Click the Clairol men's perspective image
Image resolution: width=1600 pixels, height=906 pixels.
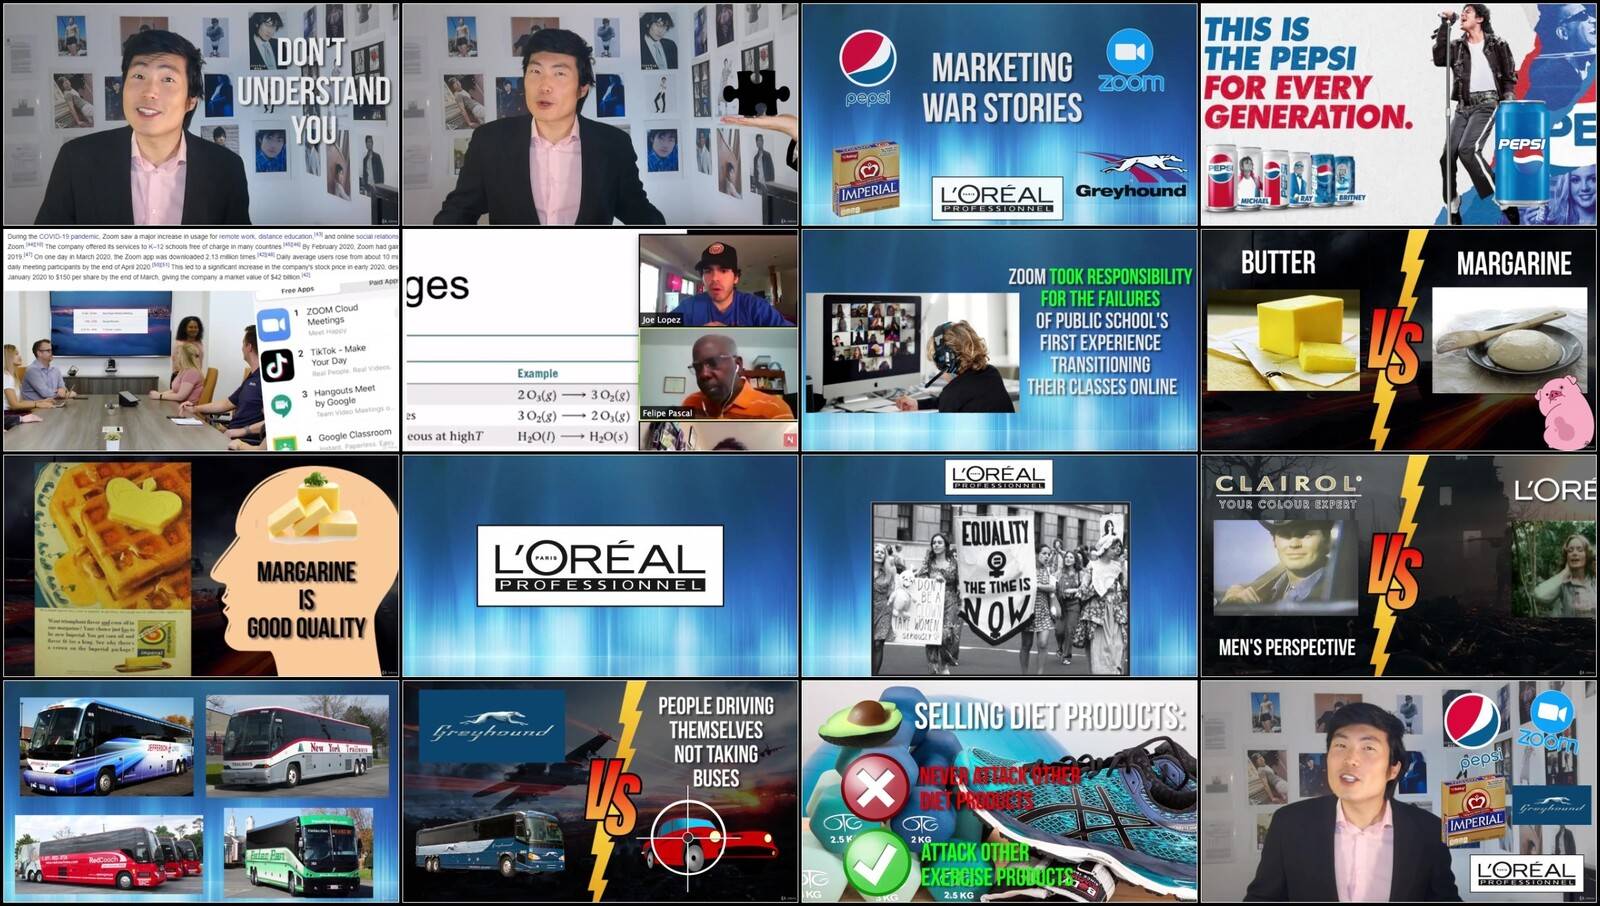click(x=1286, y=566)
